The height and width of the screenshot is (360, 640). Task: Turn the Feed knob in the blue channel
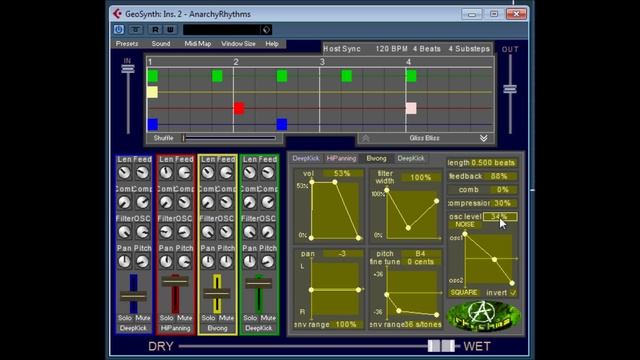point(142,173)
